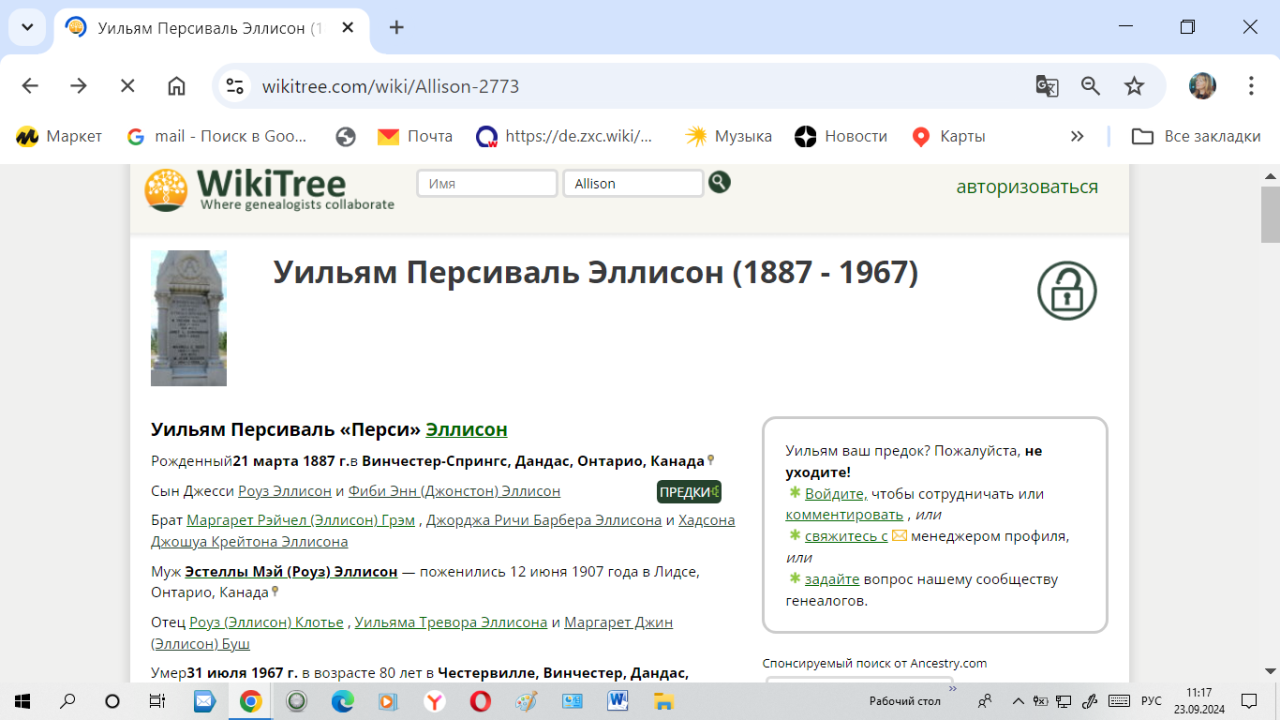Show hidden system tray icons

pyautogui.click(x=1018, y=701)
